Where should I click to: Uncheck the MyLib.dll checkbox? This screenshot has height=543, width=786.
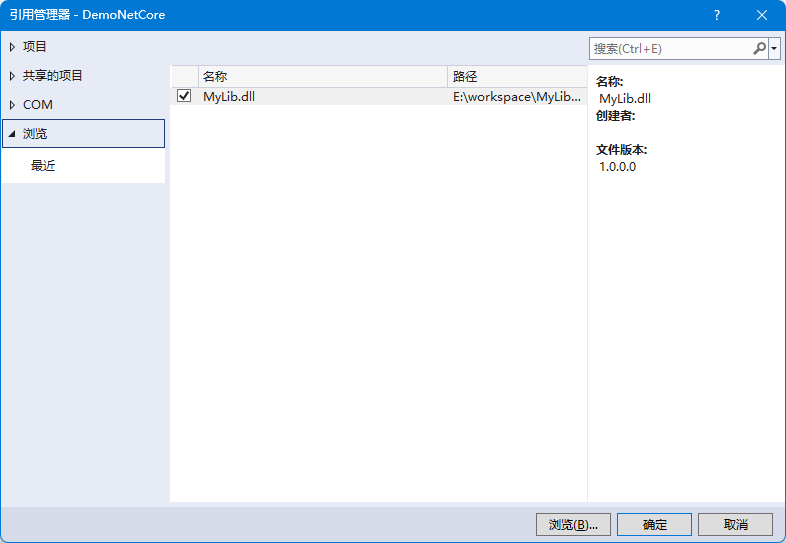click(184, 97)
